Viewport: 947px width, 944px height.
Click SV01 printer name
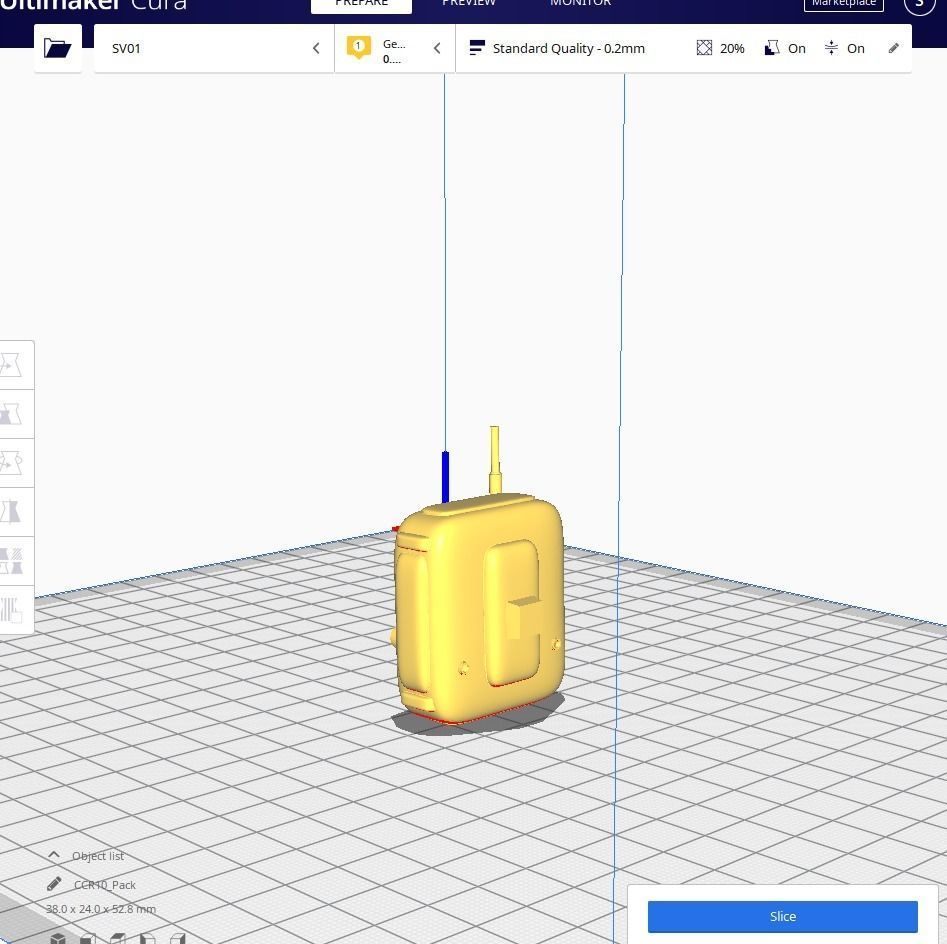(x=126, y=48)
